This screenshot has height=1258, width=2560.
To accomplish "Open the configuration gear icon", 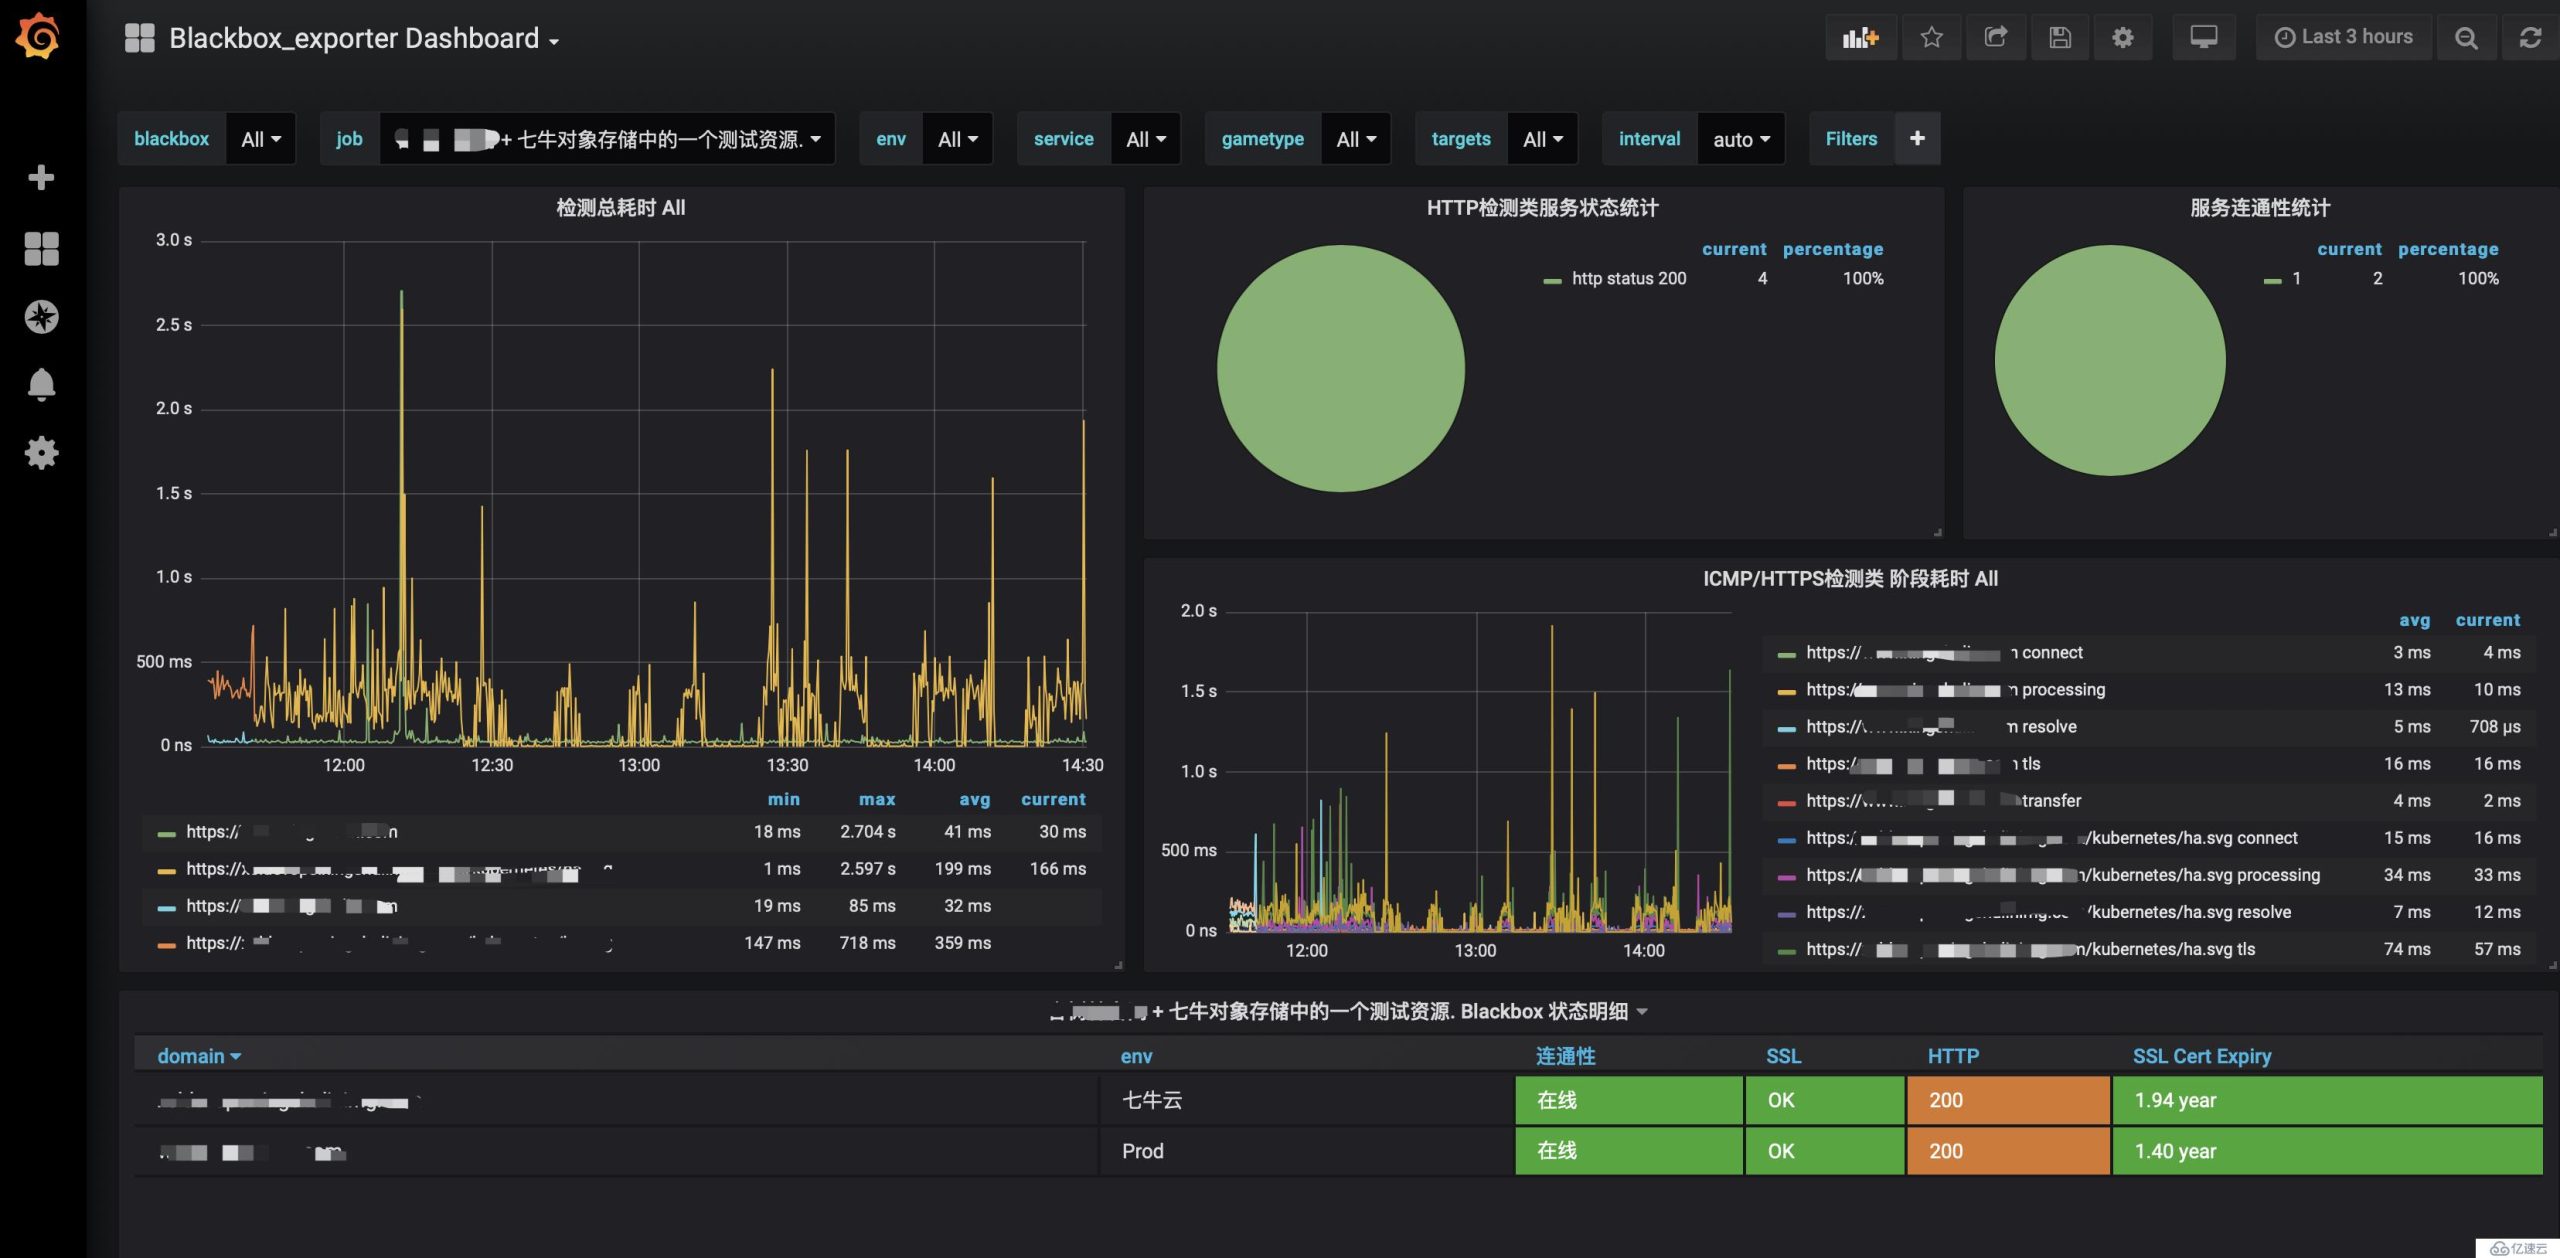I will tap(2122, 36).
